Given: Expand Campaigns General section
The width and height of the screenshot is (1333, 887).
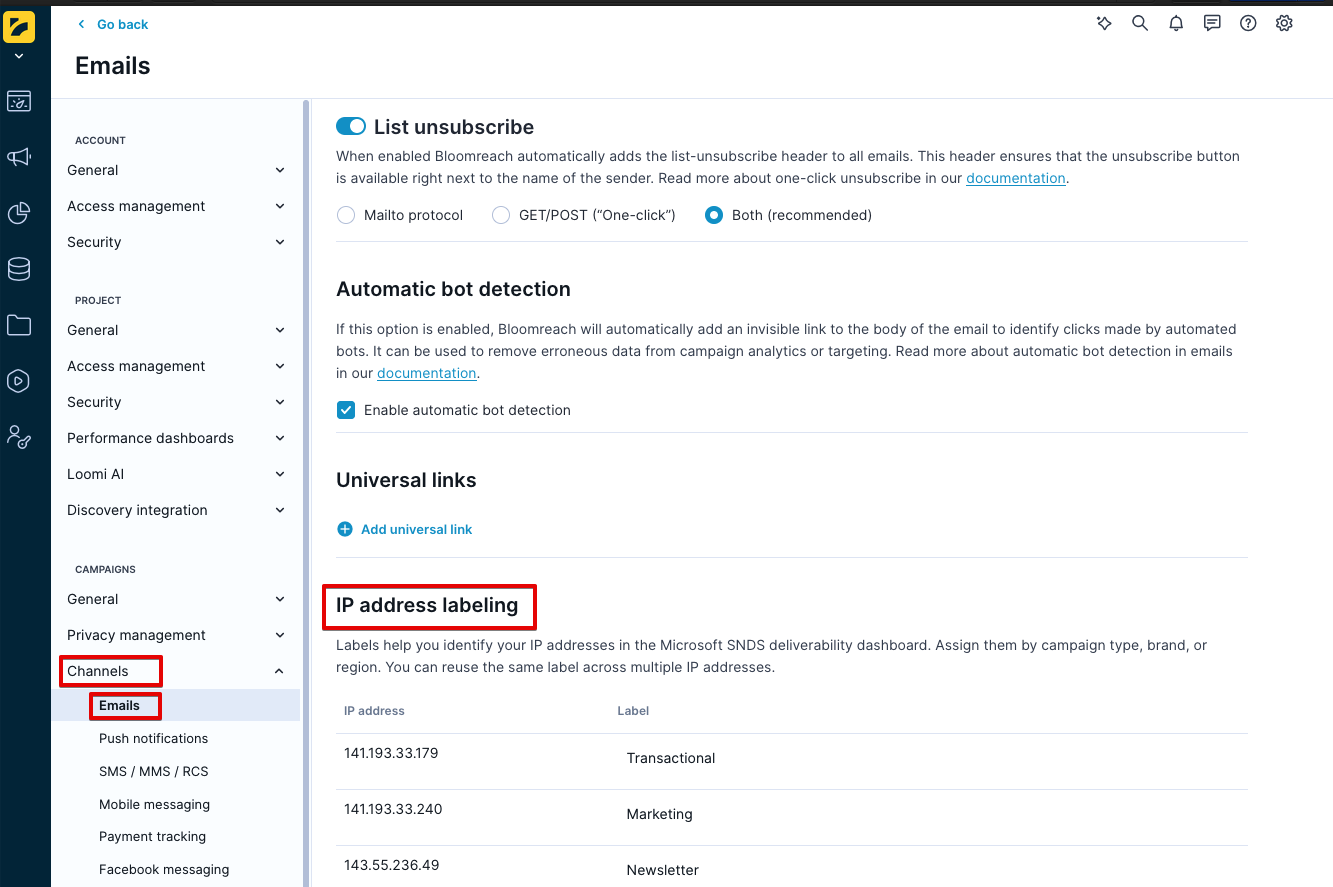Looking at the screenshot, I should (176, 599).
